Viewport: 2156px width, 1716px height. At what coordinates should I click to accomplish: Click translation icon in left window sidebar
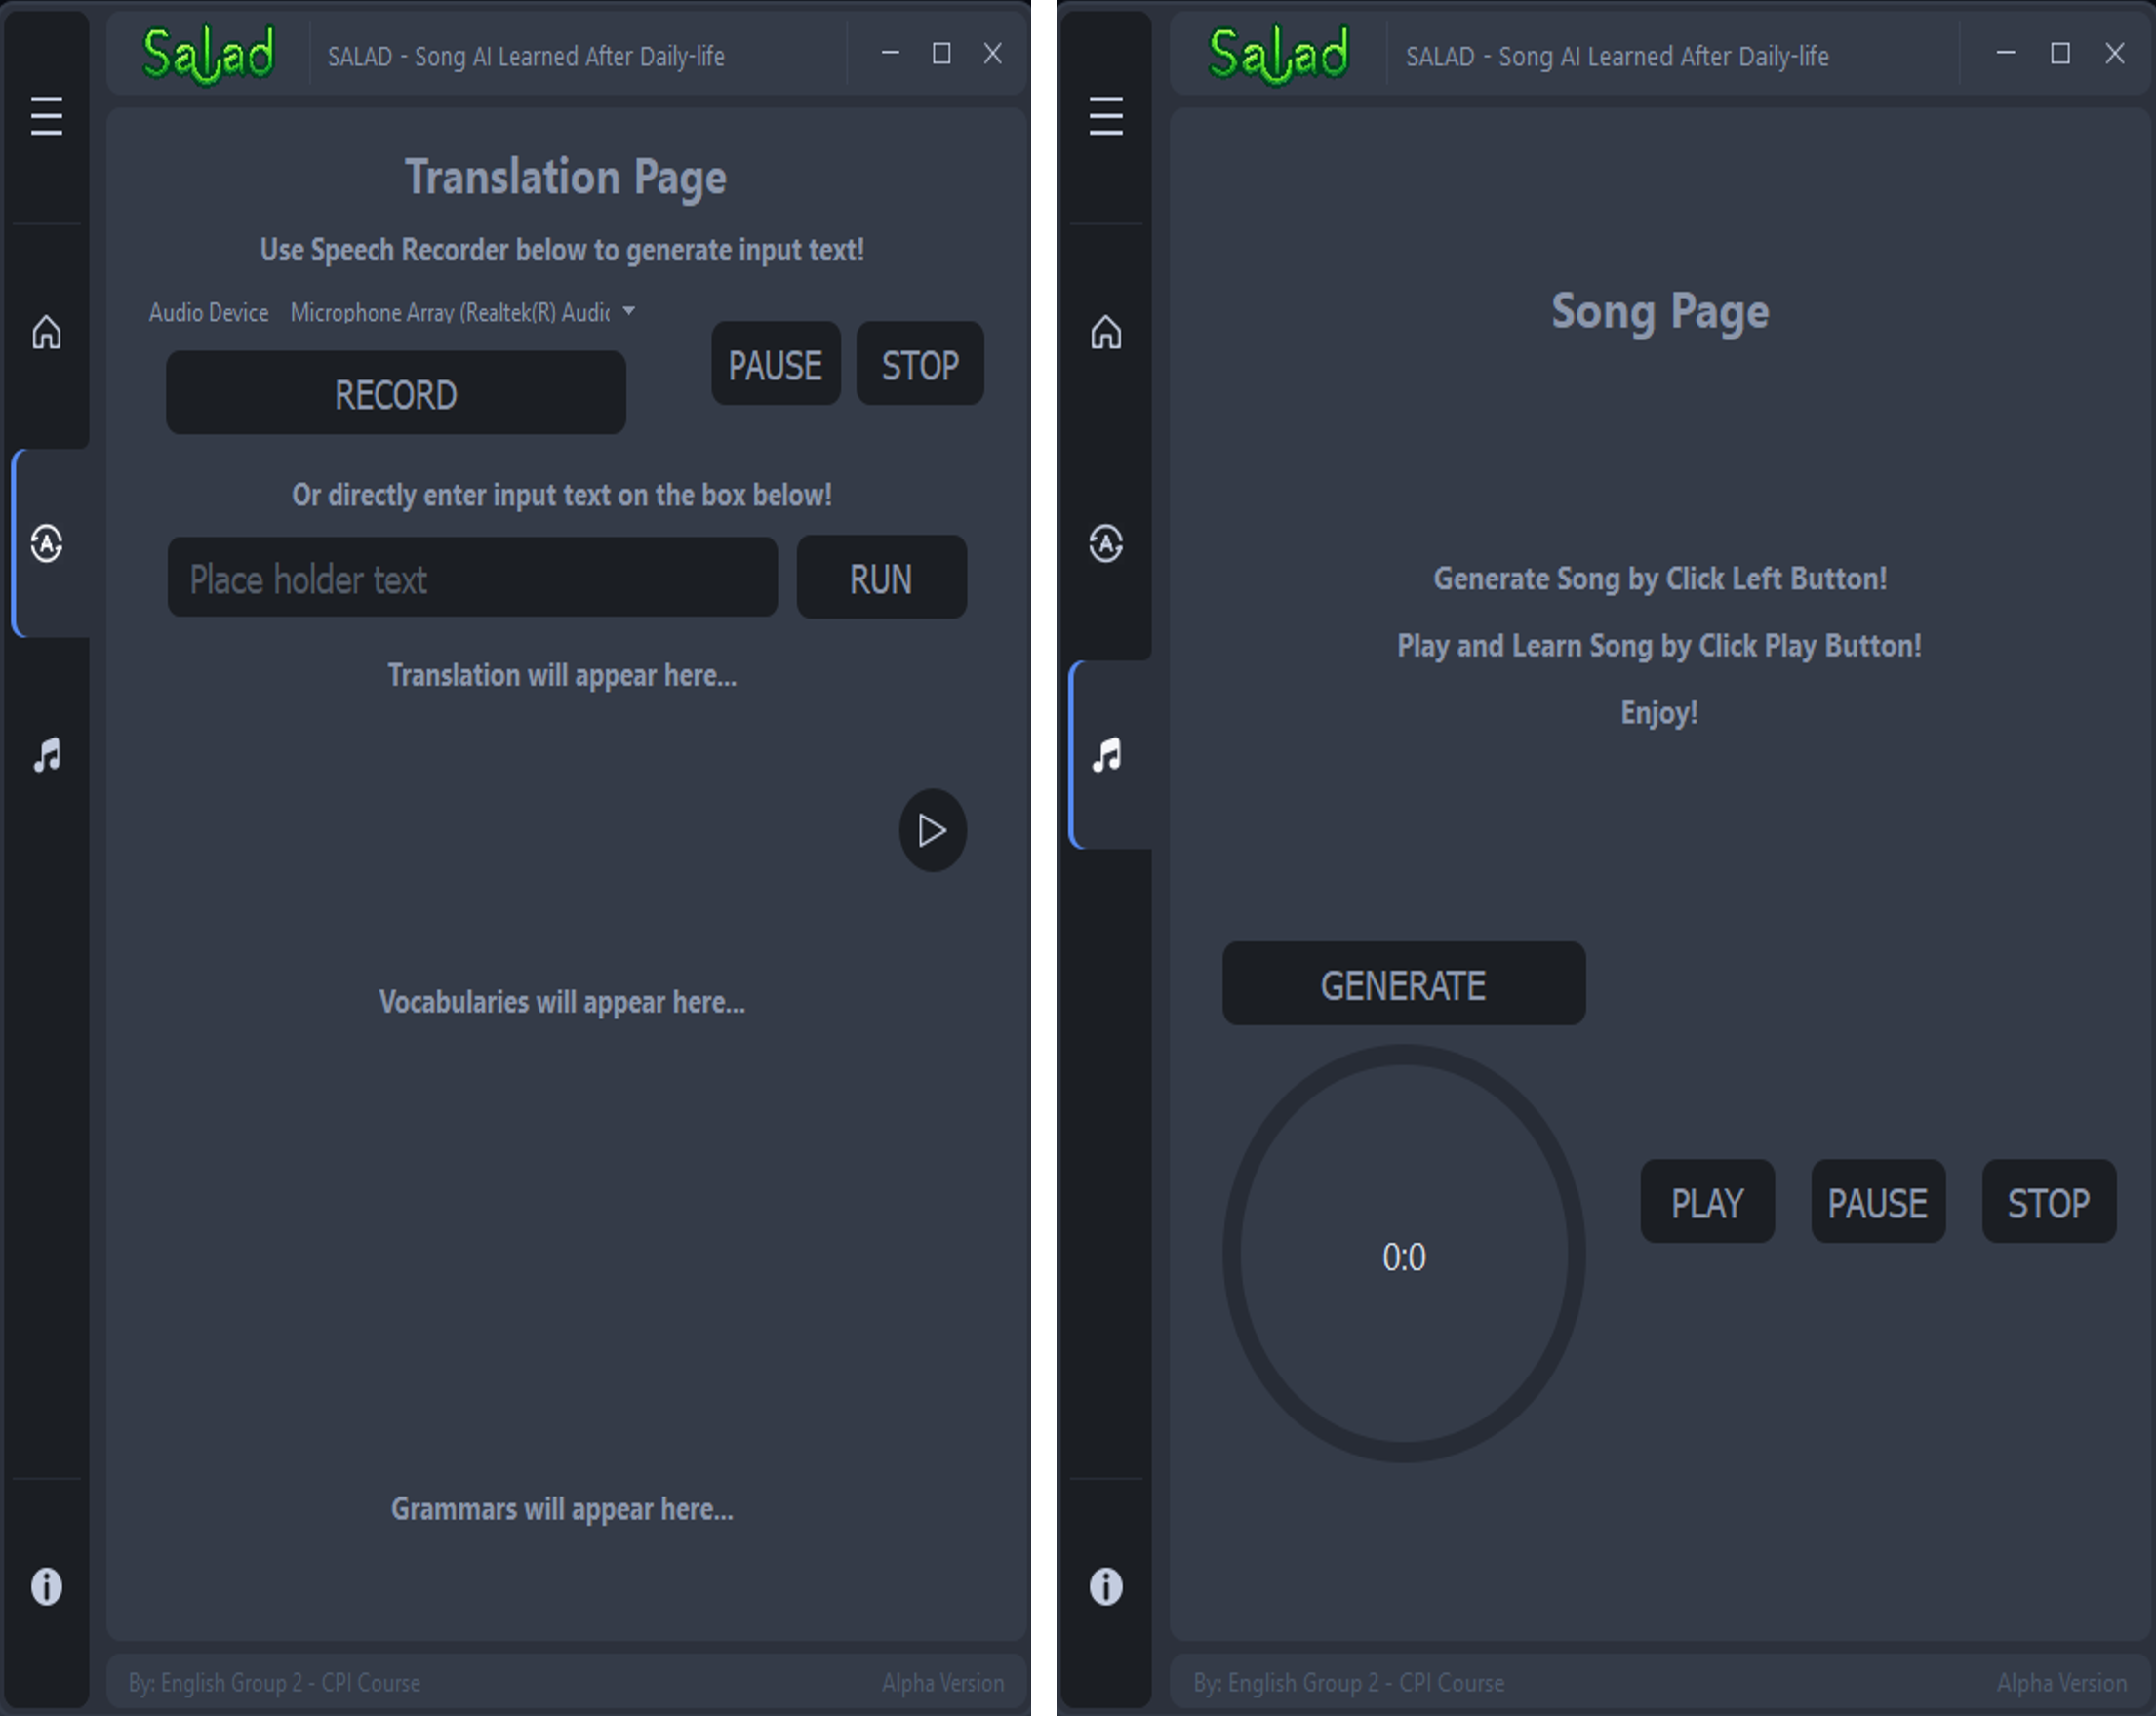46,543
